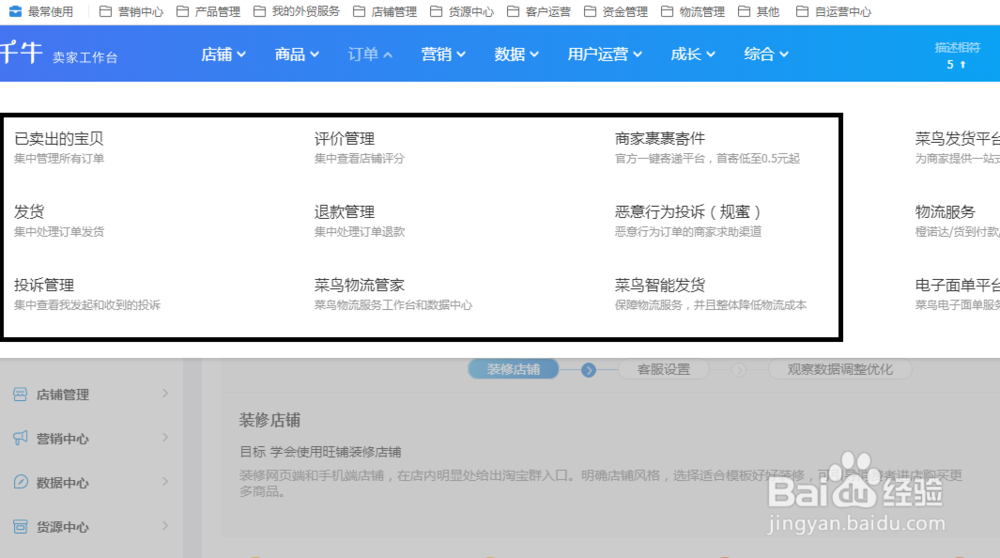
Task: Click the 千牛 logo
Action: pyautogui.click(x=21, y=52)
